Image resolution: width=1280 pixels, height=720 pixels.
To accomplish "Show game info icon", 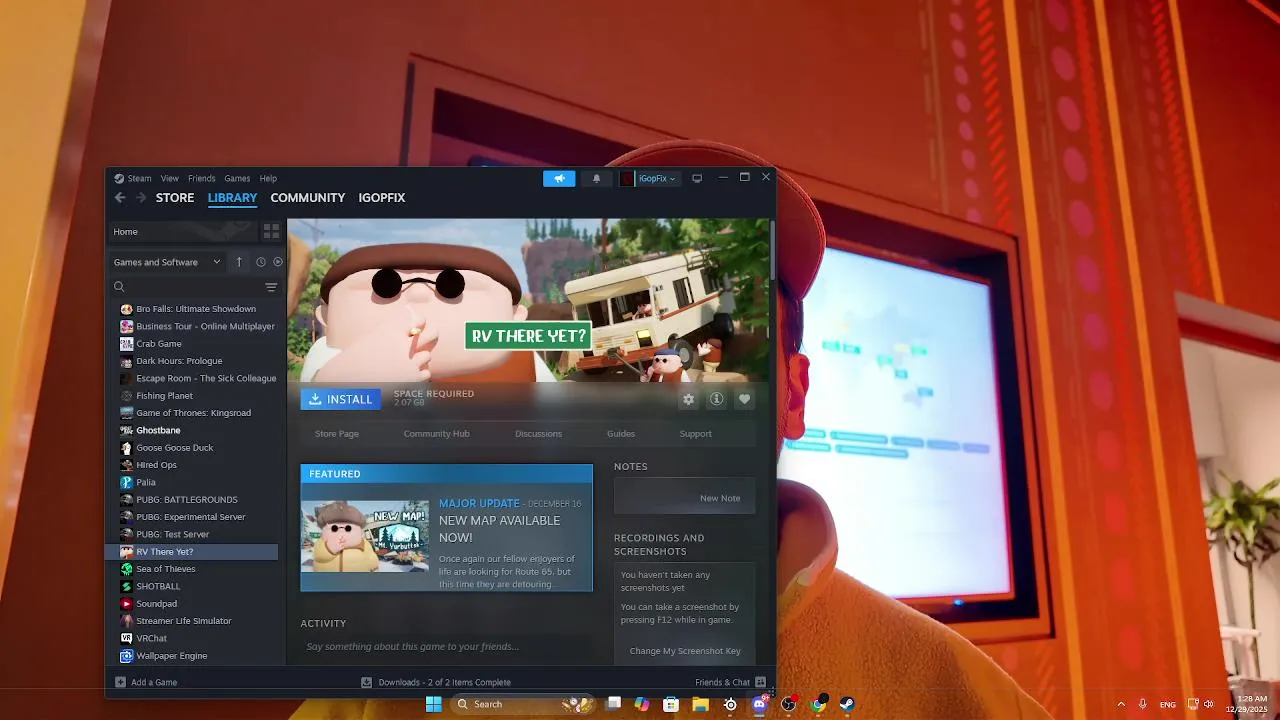I will point(716,399).
